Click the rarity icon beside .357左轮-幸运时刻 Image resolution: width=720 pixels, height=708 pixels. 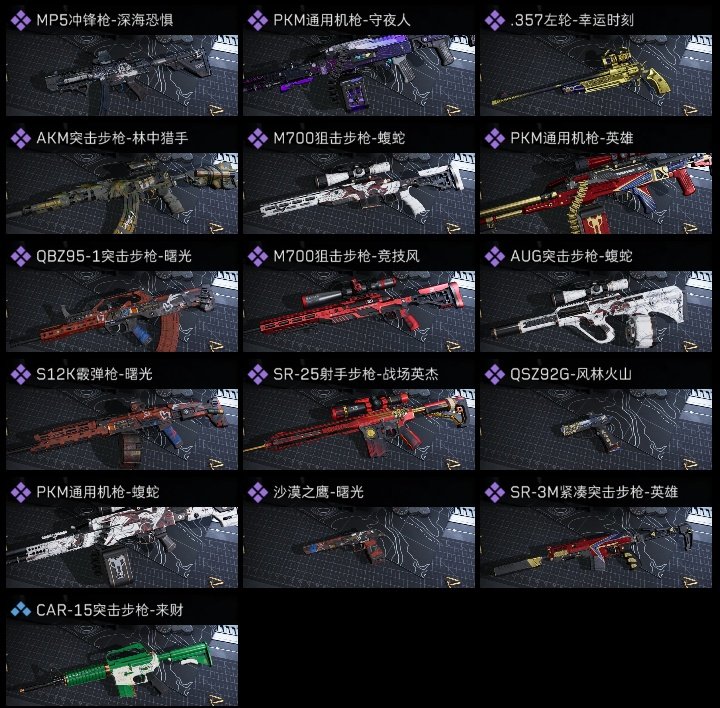(x=495, y=21)
